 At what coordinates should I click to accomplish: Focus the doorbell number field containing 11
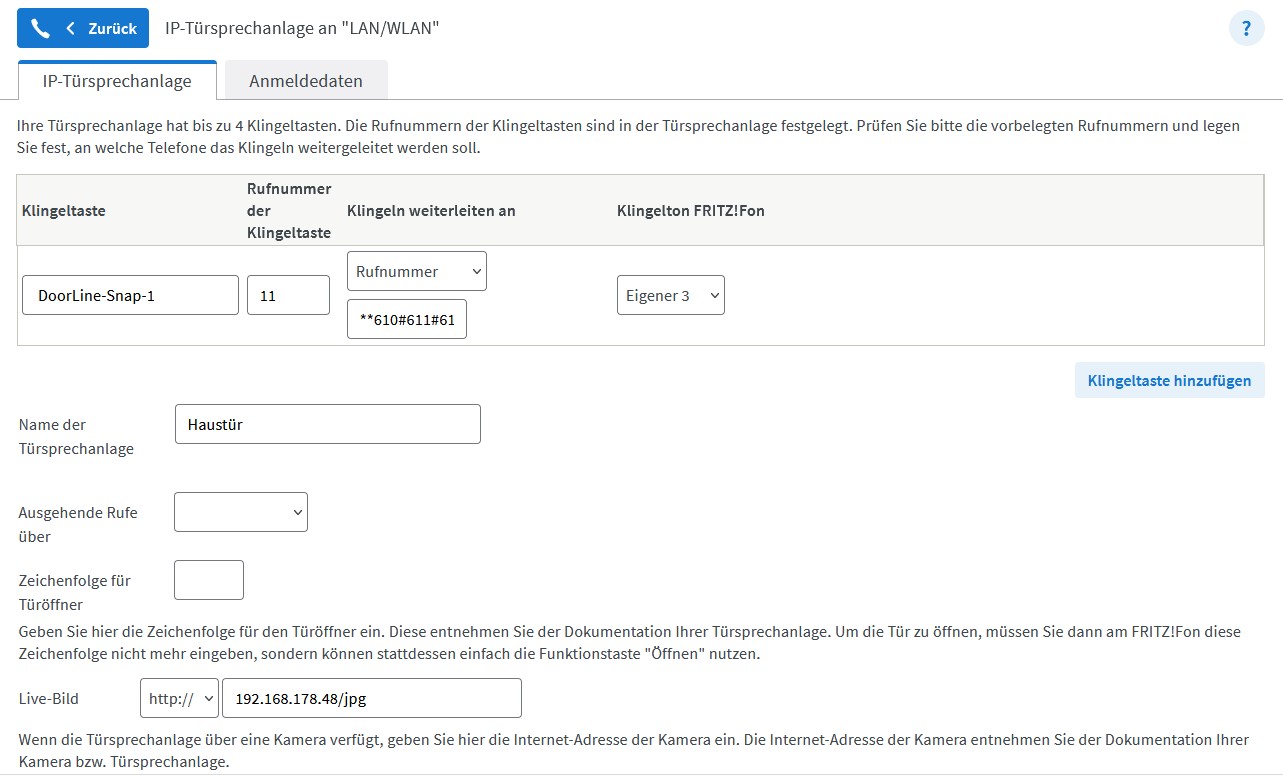coord(288,295)
